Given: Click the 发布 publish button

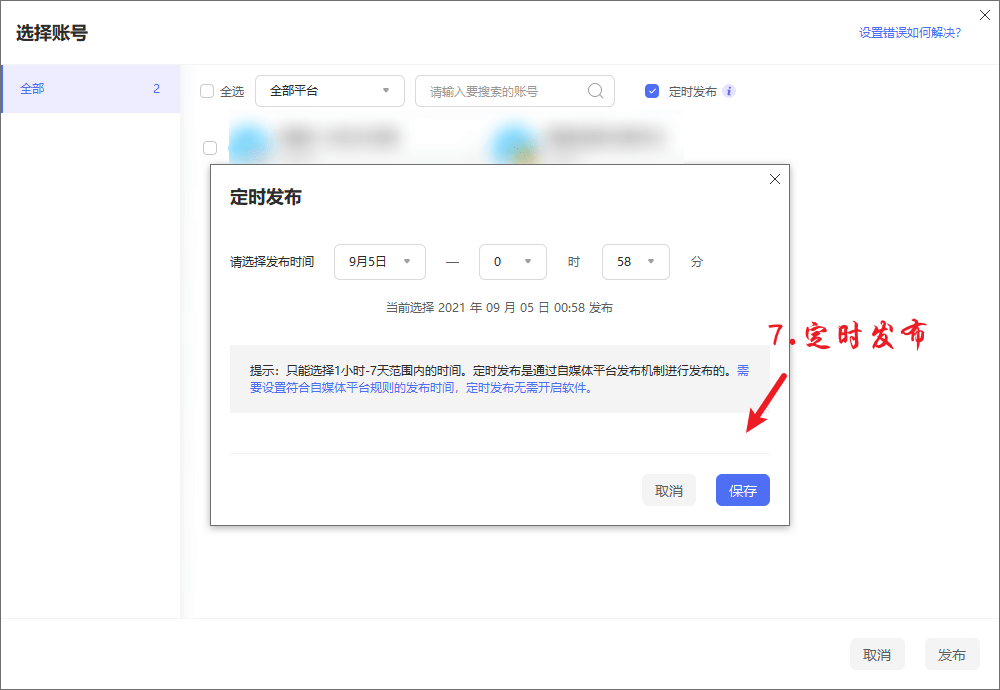Looking at the screenshot, I should coord(951,654).
